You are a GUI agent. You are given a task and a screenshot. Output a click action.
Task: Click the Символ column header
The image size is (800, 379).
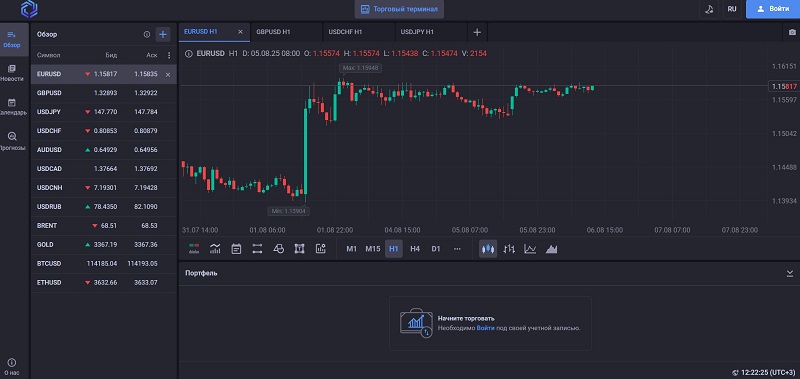pyautogui.click(x=48, y=55)
